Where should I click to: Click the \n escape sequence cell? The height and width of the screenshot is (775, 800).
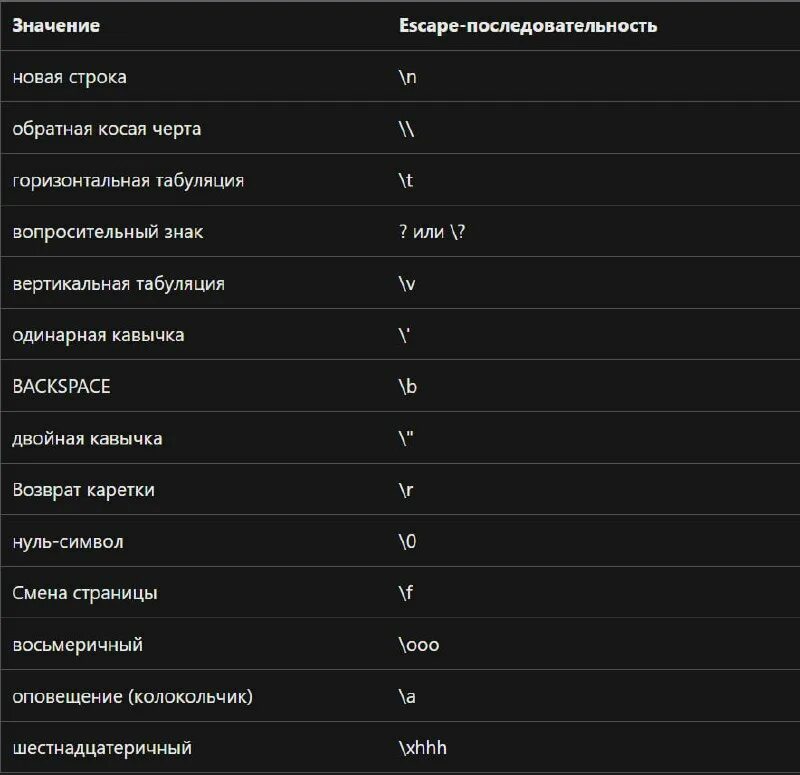coord(408,78)
